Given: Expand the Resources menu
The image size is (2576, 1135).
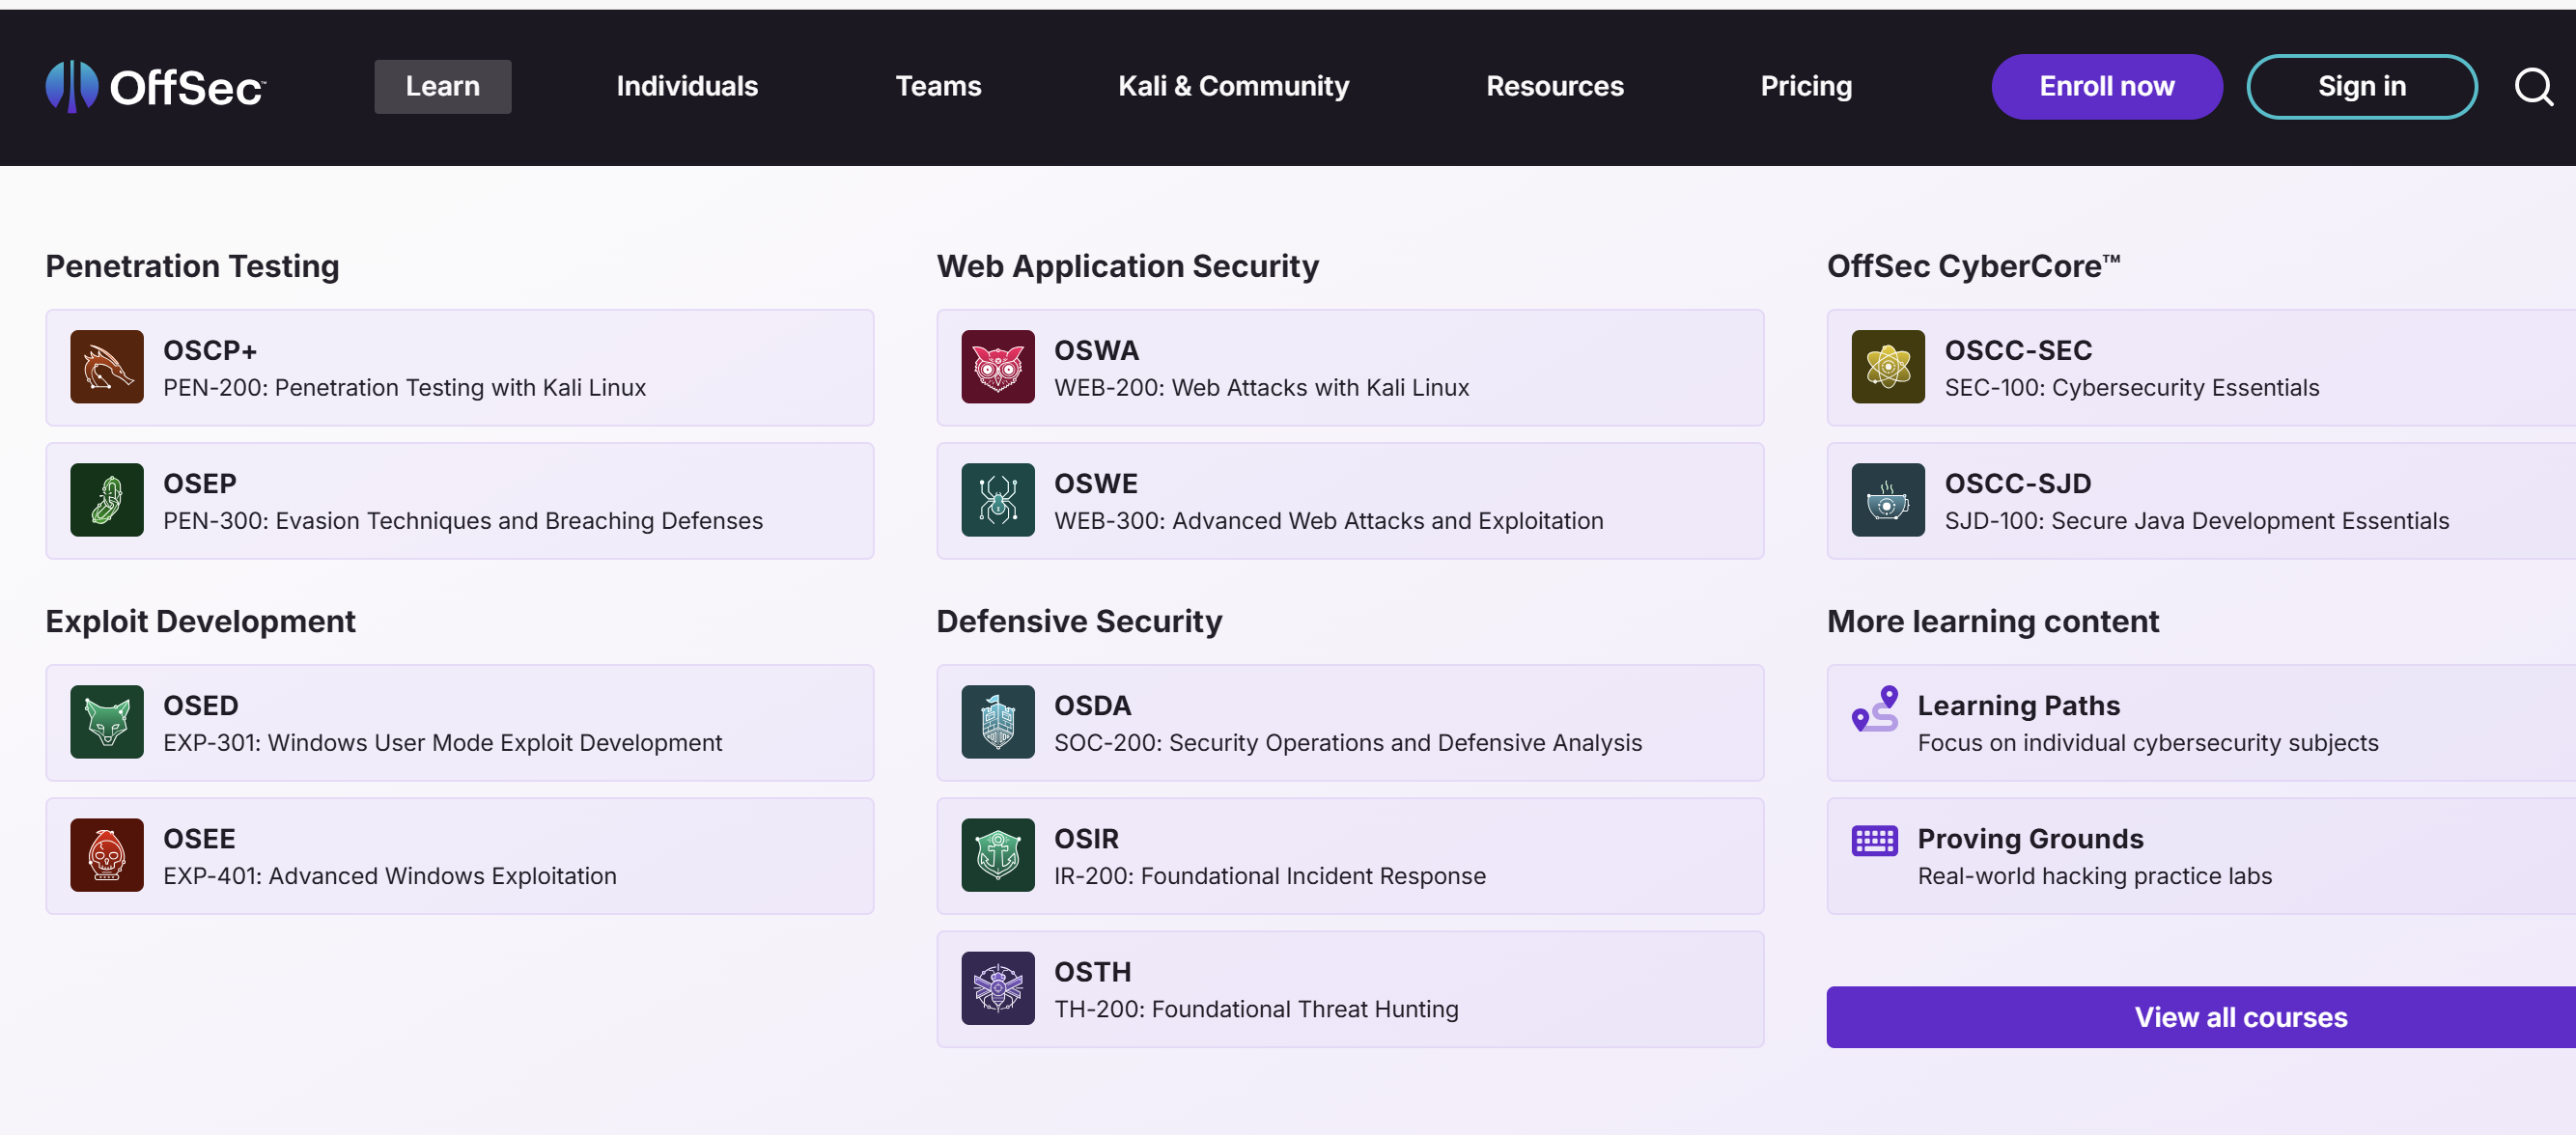Looking at the screenshot, I should click(x=1554, y=87).
